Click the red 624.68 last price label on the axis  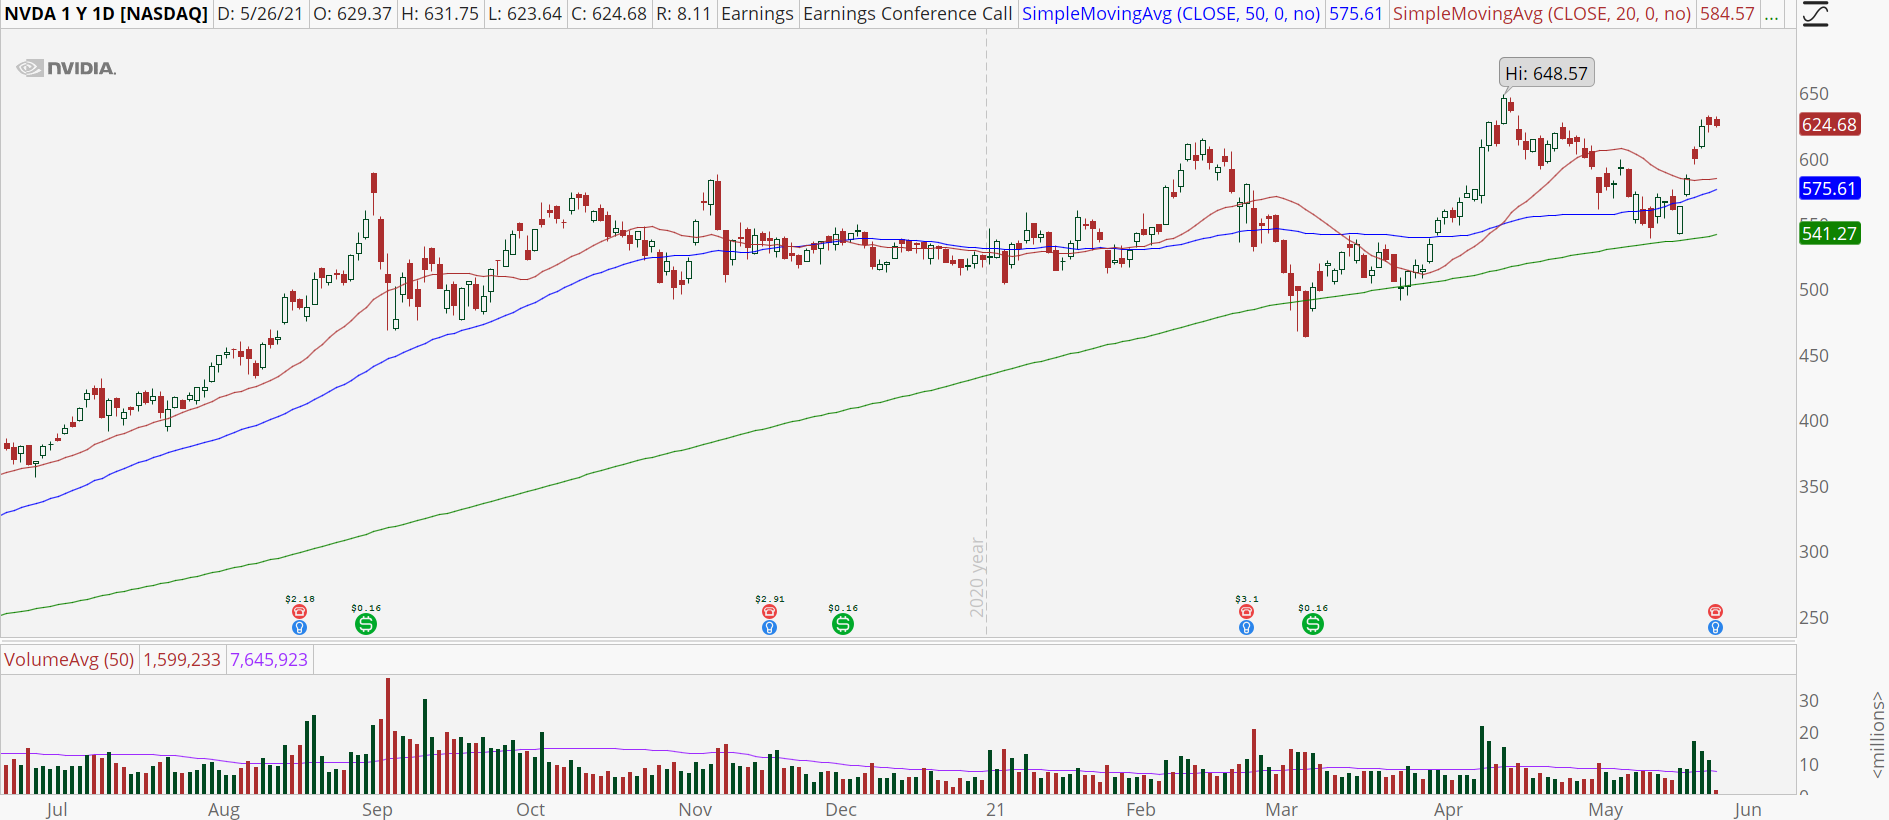click(x=1829, y=124)
